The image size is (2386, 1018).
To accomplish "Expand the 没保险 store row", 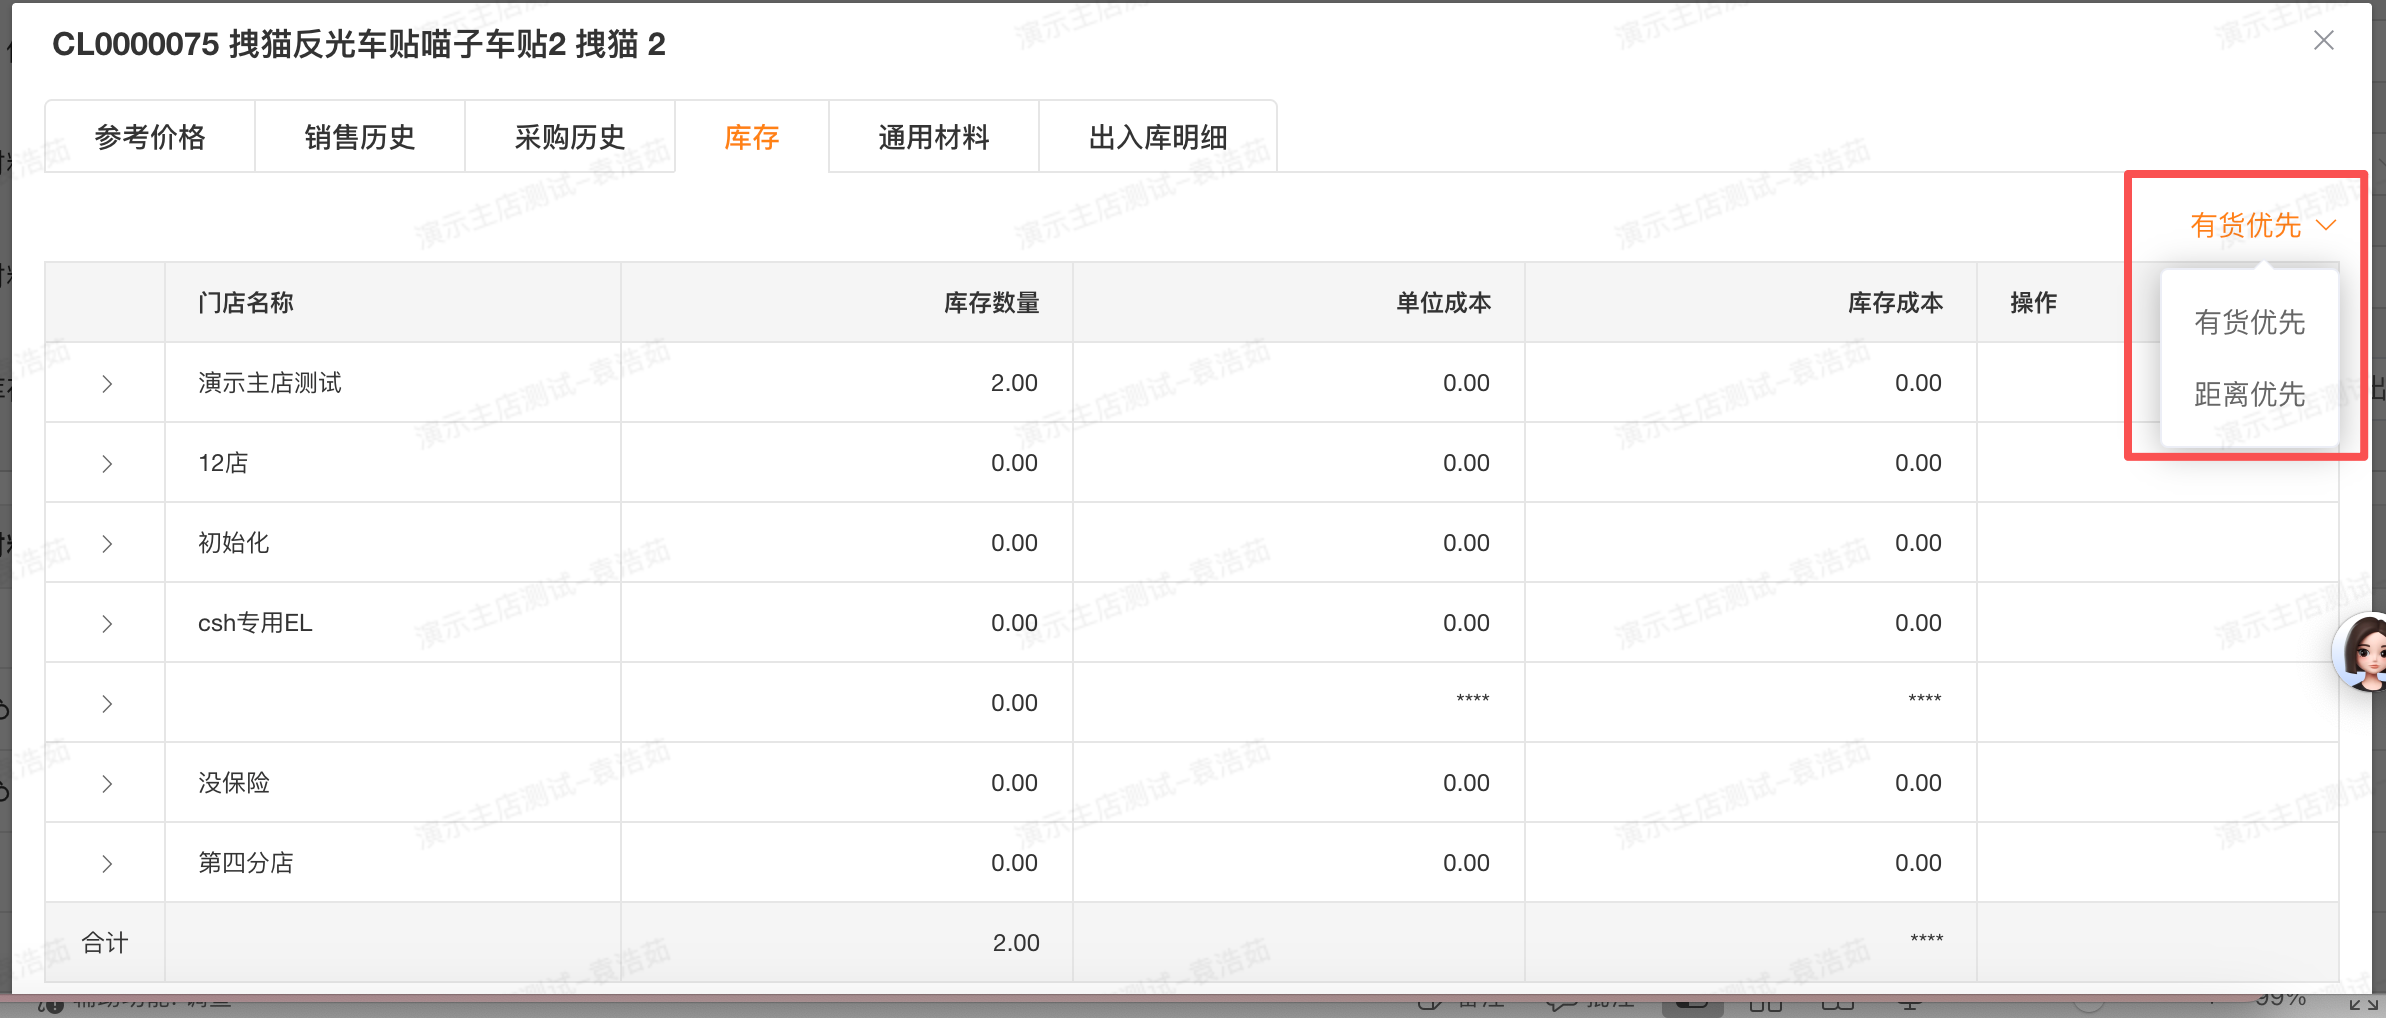I will [107, 784].
